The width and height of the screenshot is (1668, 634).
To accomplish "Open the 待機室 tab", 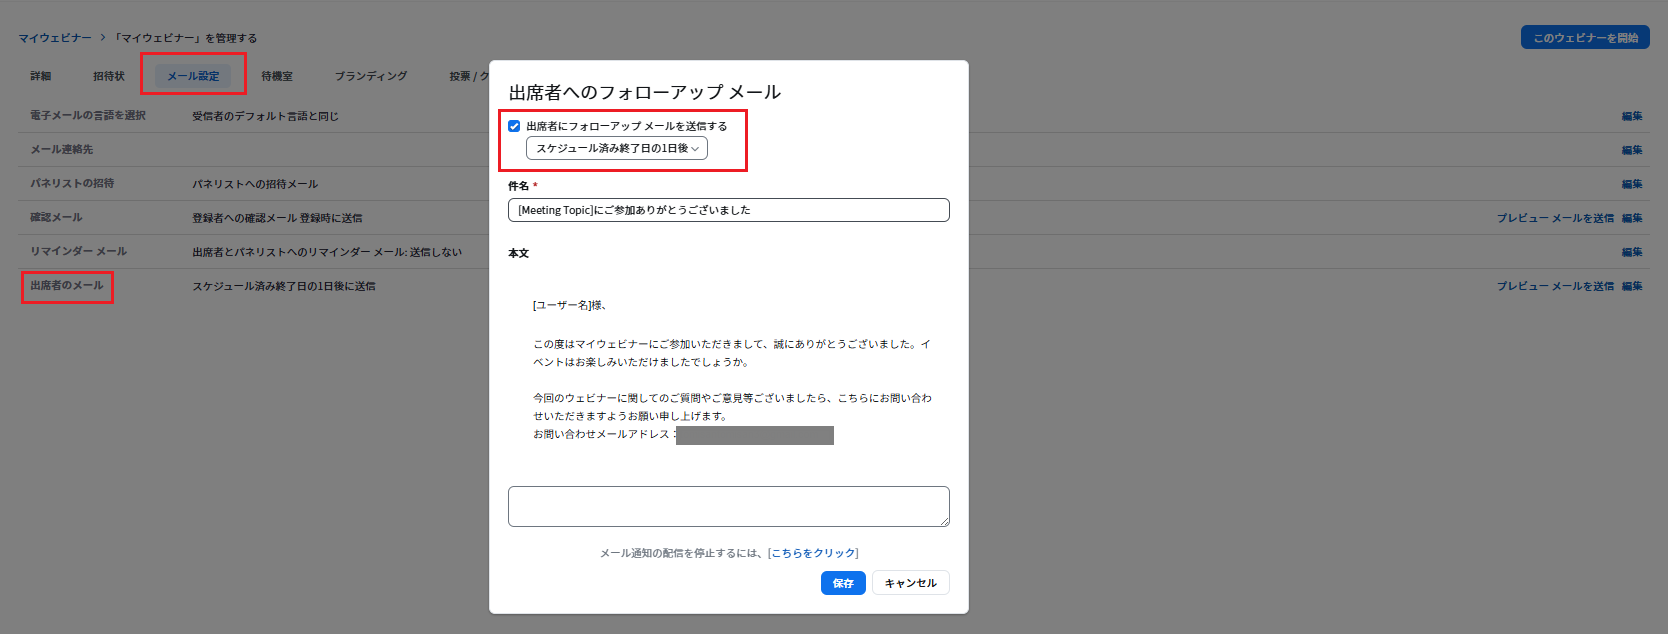I will [277, 76].
